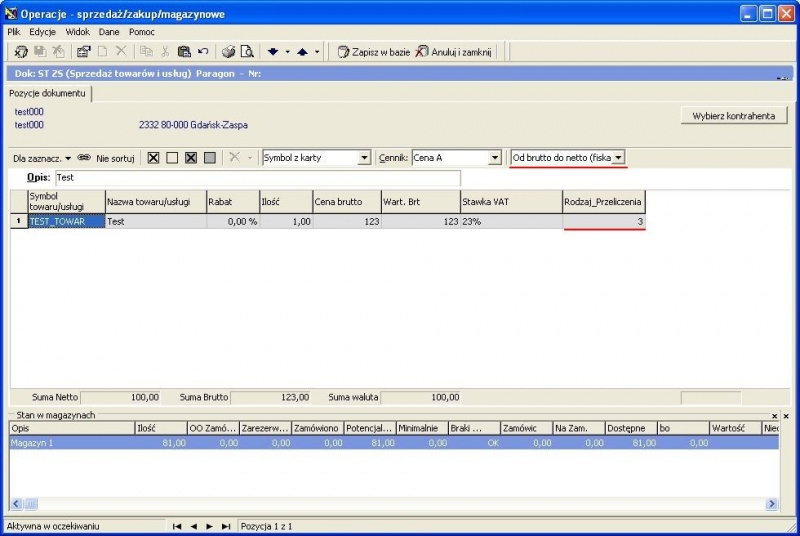Expand the Cennik Cena A dropdown

(x=494, y=158)
